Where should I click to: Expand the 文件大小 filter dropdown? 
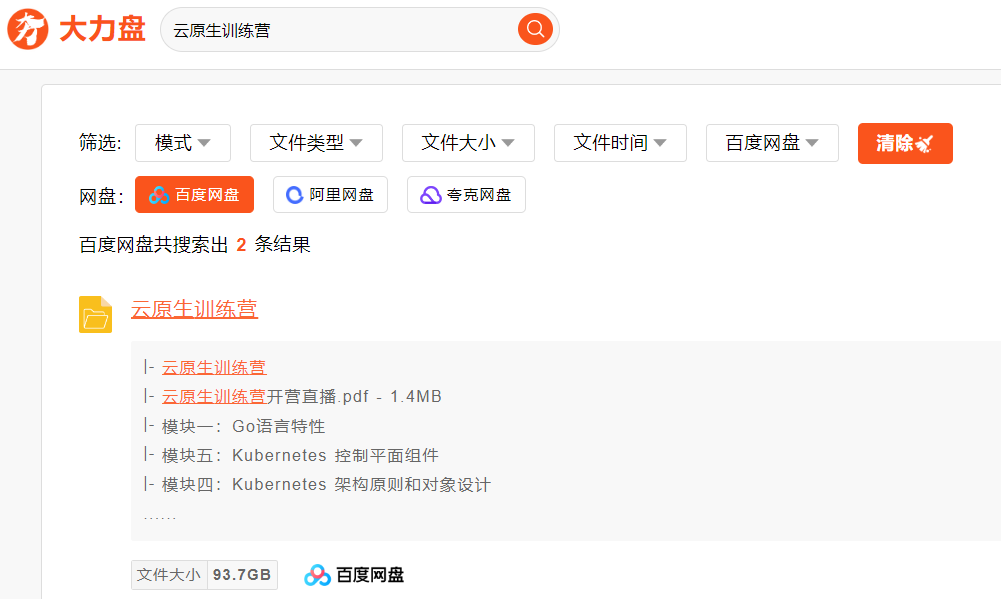[468, 143]
